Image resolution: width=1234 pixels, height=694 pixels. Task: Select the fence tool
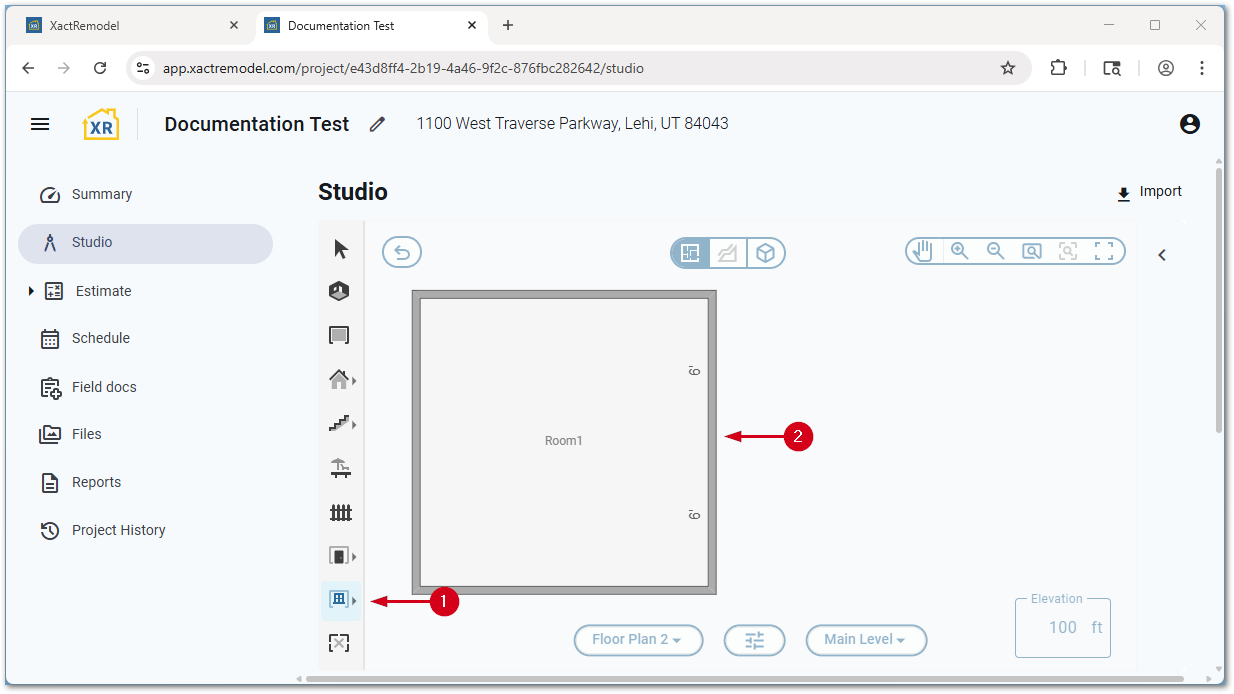click(341, 513)
